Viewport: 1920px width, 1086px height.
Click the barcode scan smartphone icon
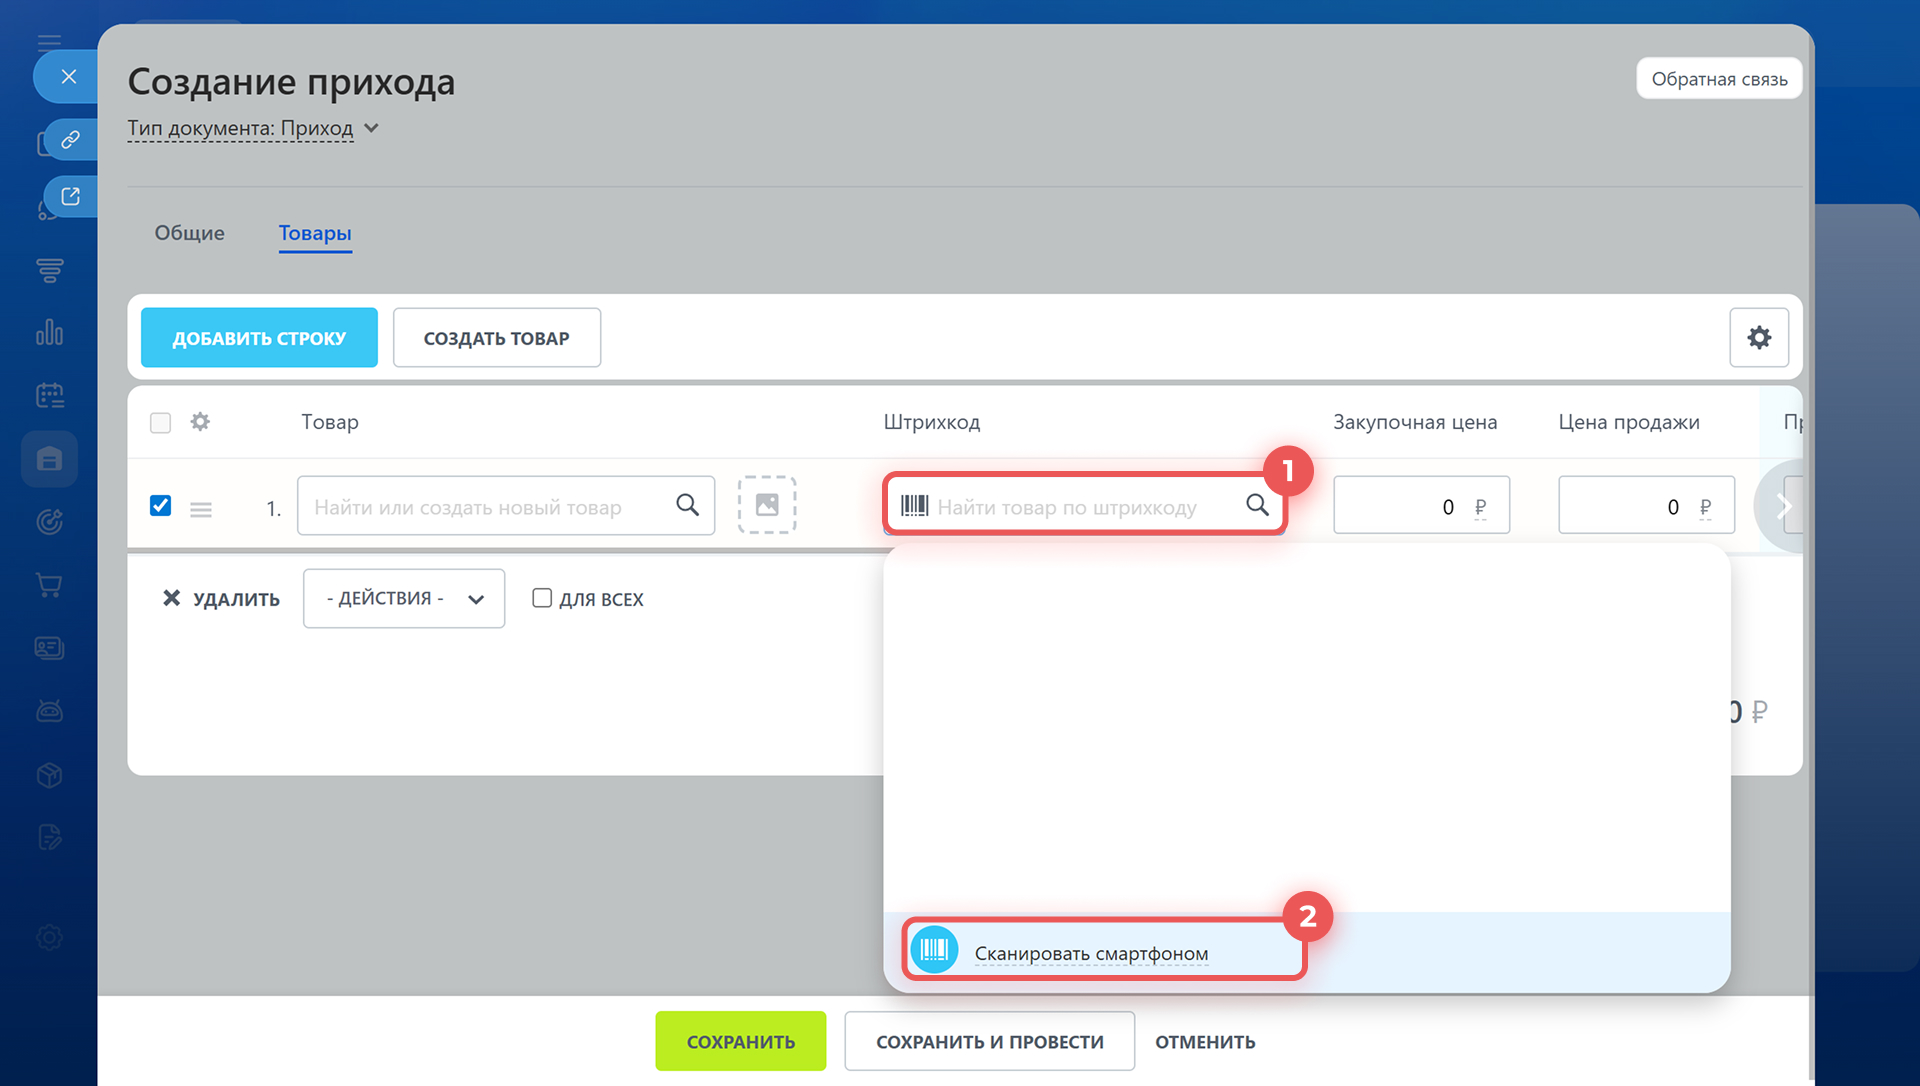coord(935,950)
